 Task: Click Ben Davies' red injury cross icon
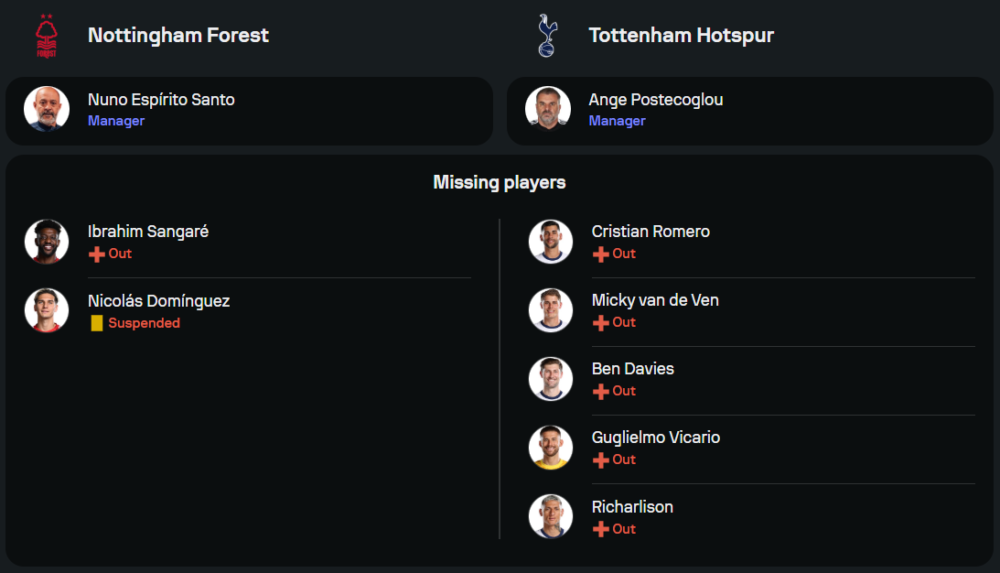pyautogui.click(x=601, y=391)
